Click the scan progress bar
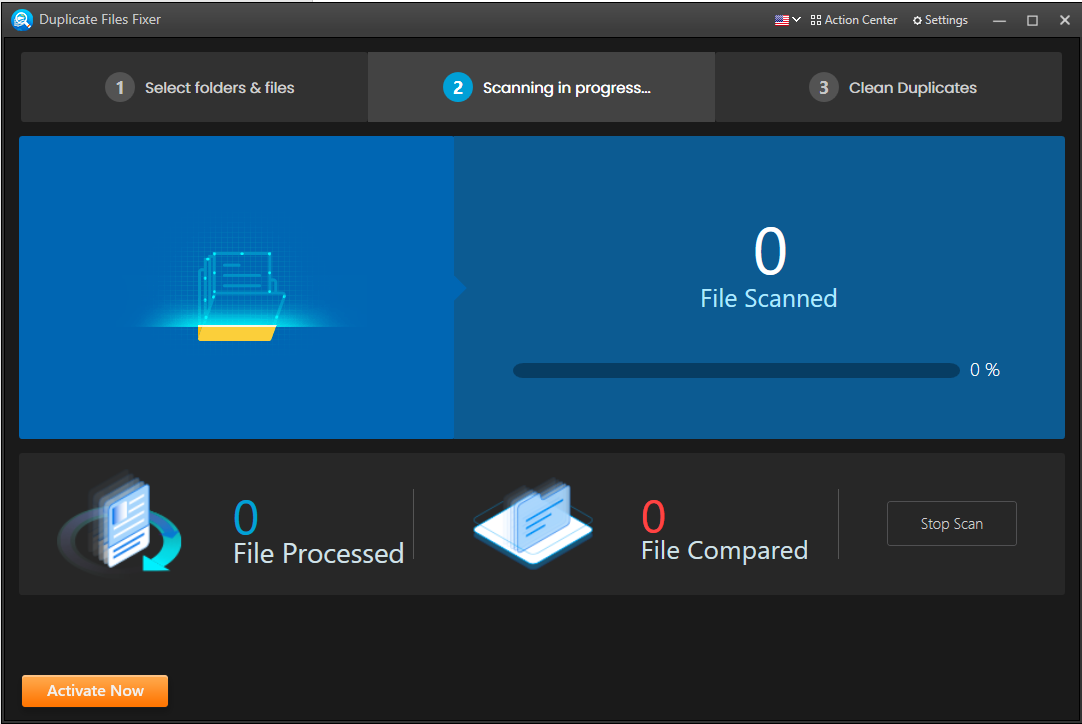The image size is (1082, 724). 736,371
